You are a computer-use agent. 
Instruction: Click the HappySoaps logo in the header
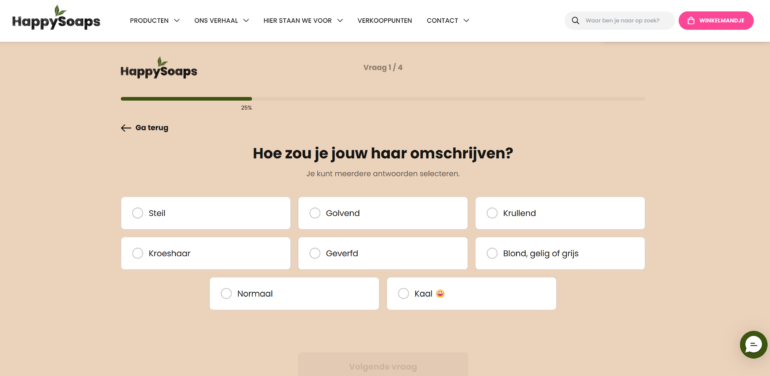pos(56,18)
